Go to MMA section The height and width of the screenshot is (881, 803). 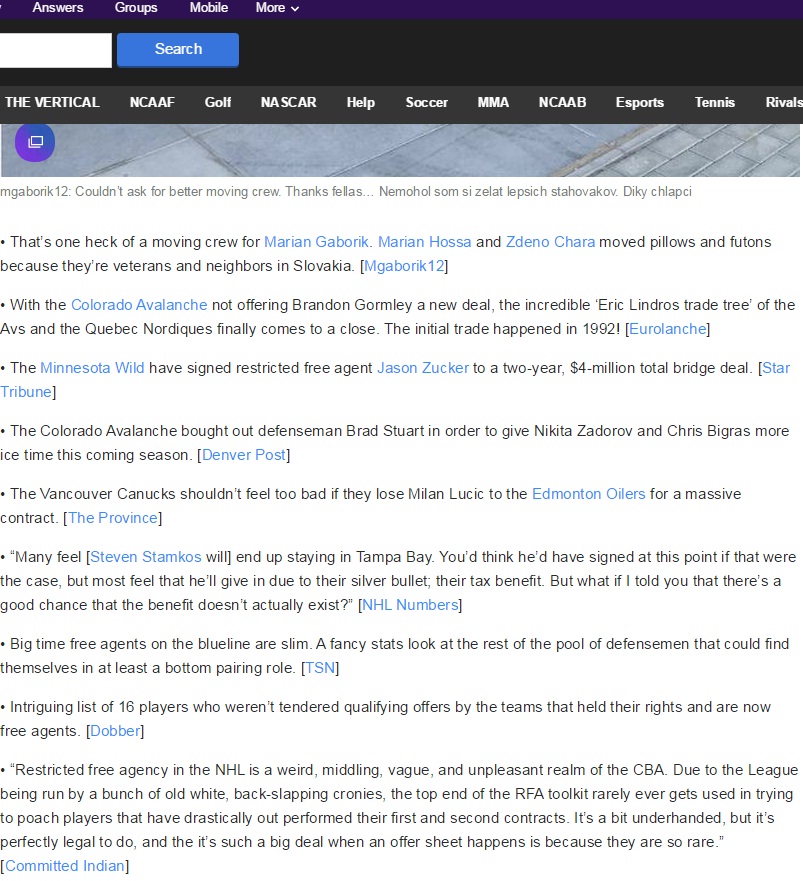[x=493, y=102]
